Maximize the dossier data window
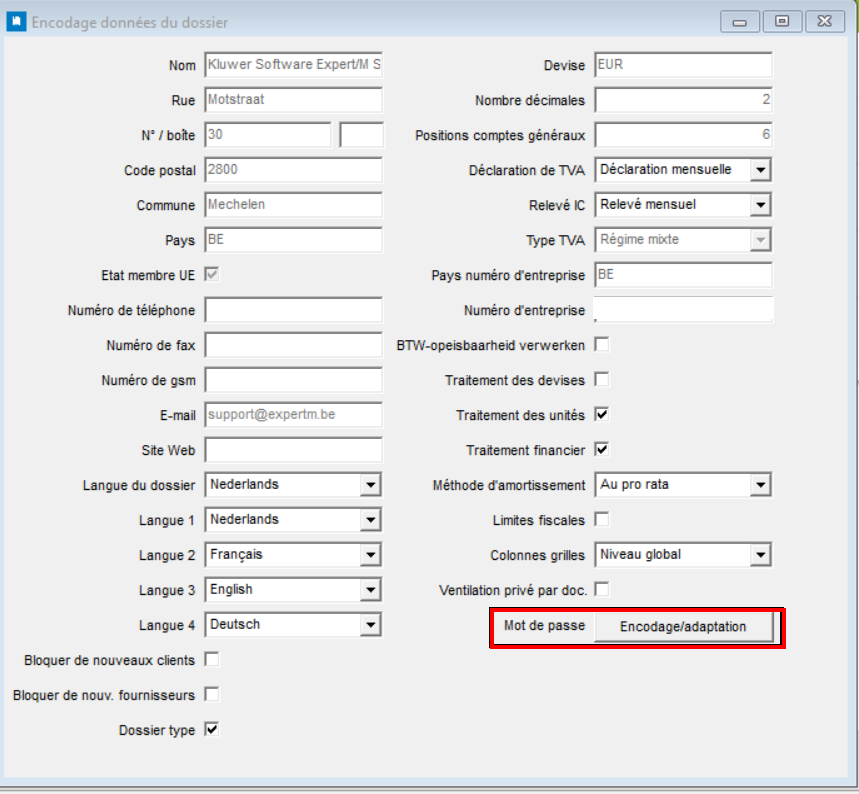This screenshot has width=859, height=794. tap(782, 22)
